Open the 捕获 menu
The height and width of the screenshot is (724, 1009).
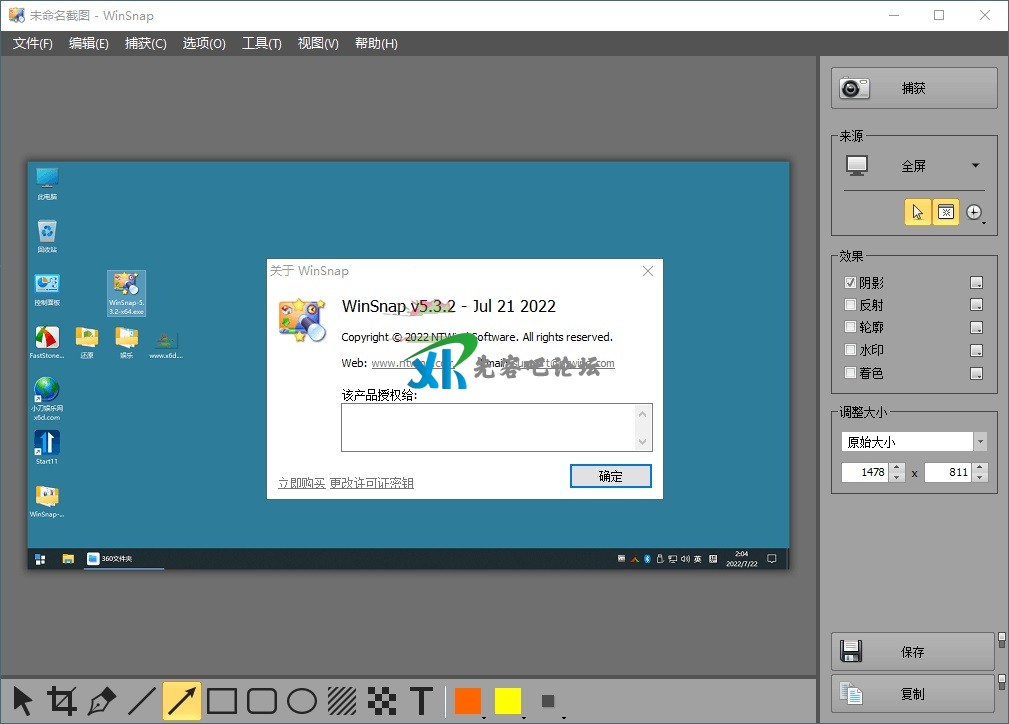pos(145,43)
